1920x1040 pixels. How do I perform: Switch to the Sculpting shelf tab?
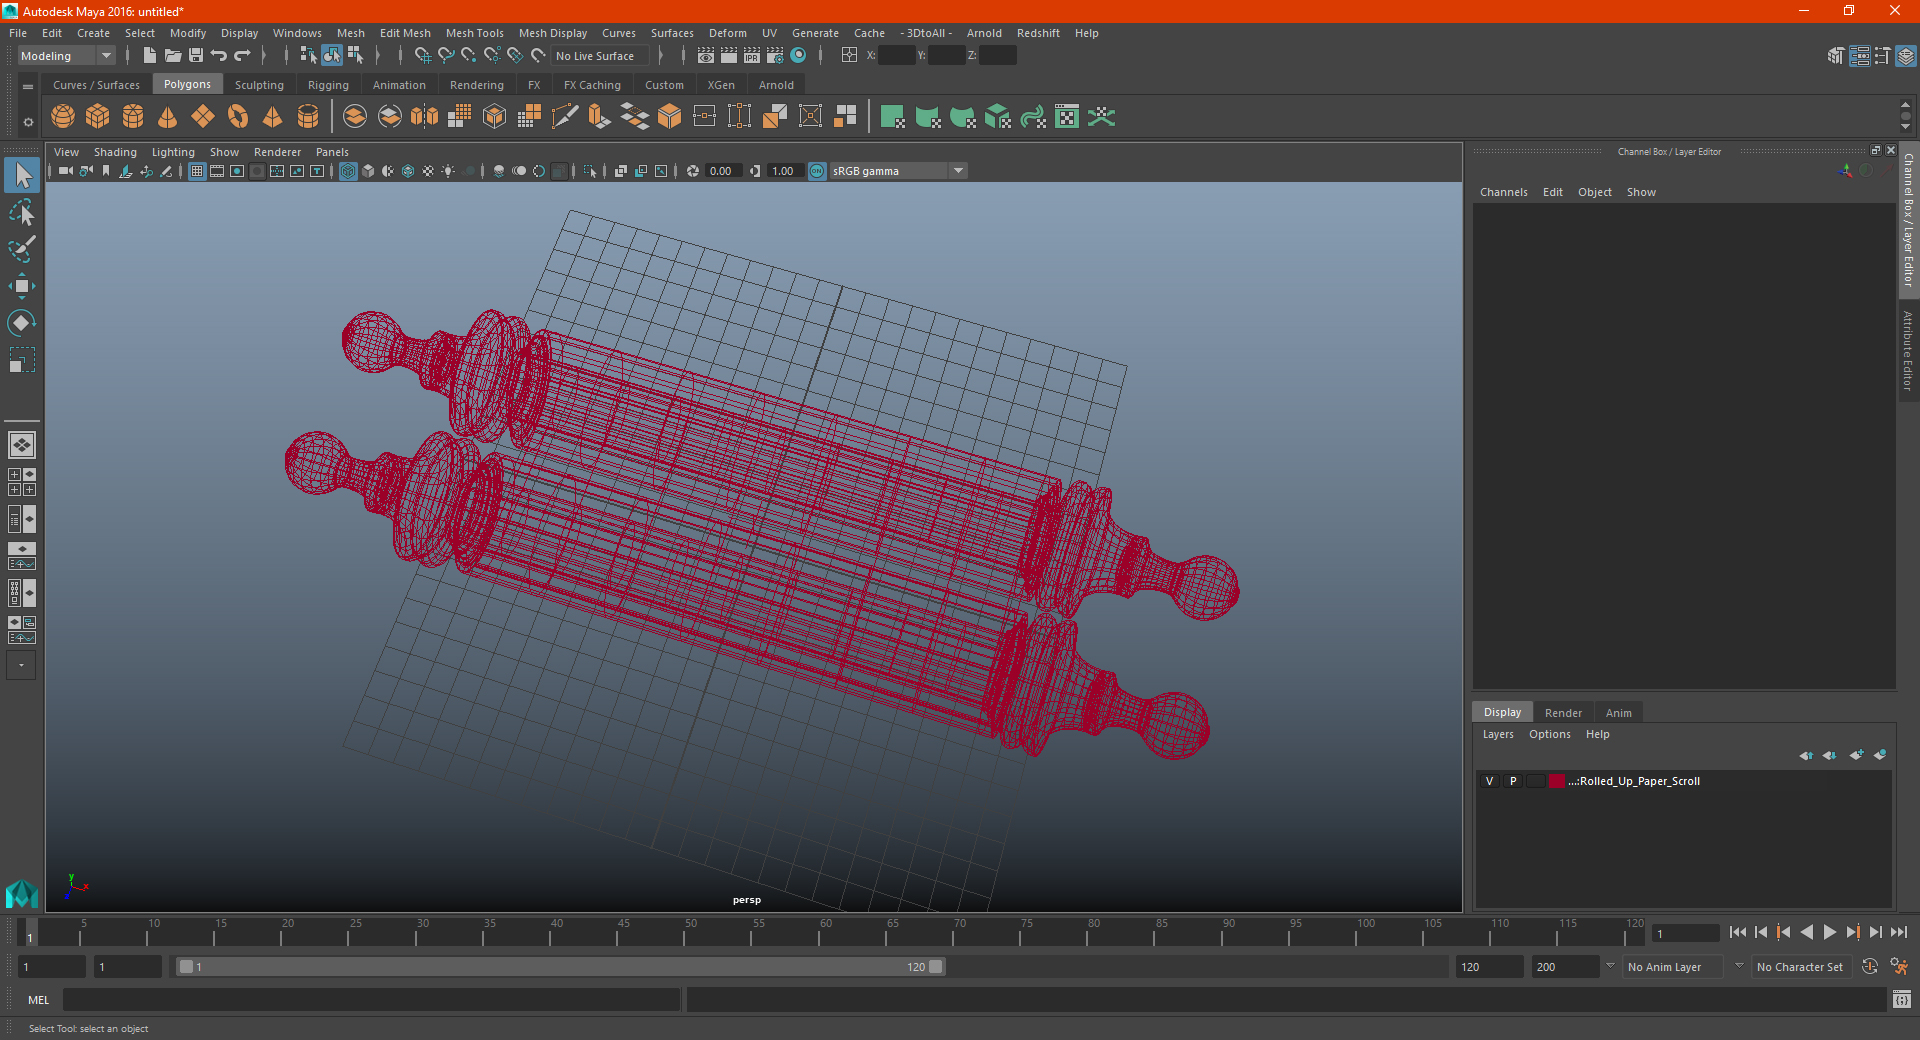click(259, 85)
